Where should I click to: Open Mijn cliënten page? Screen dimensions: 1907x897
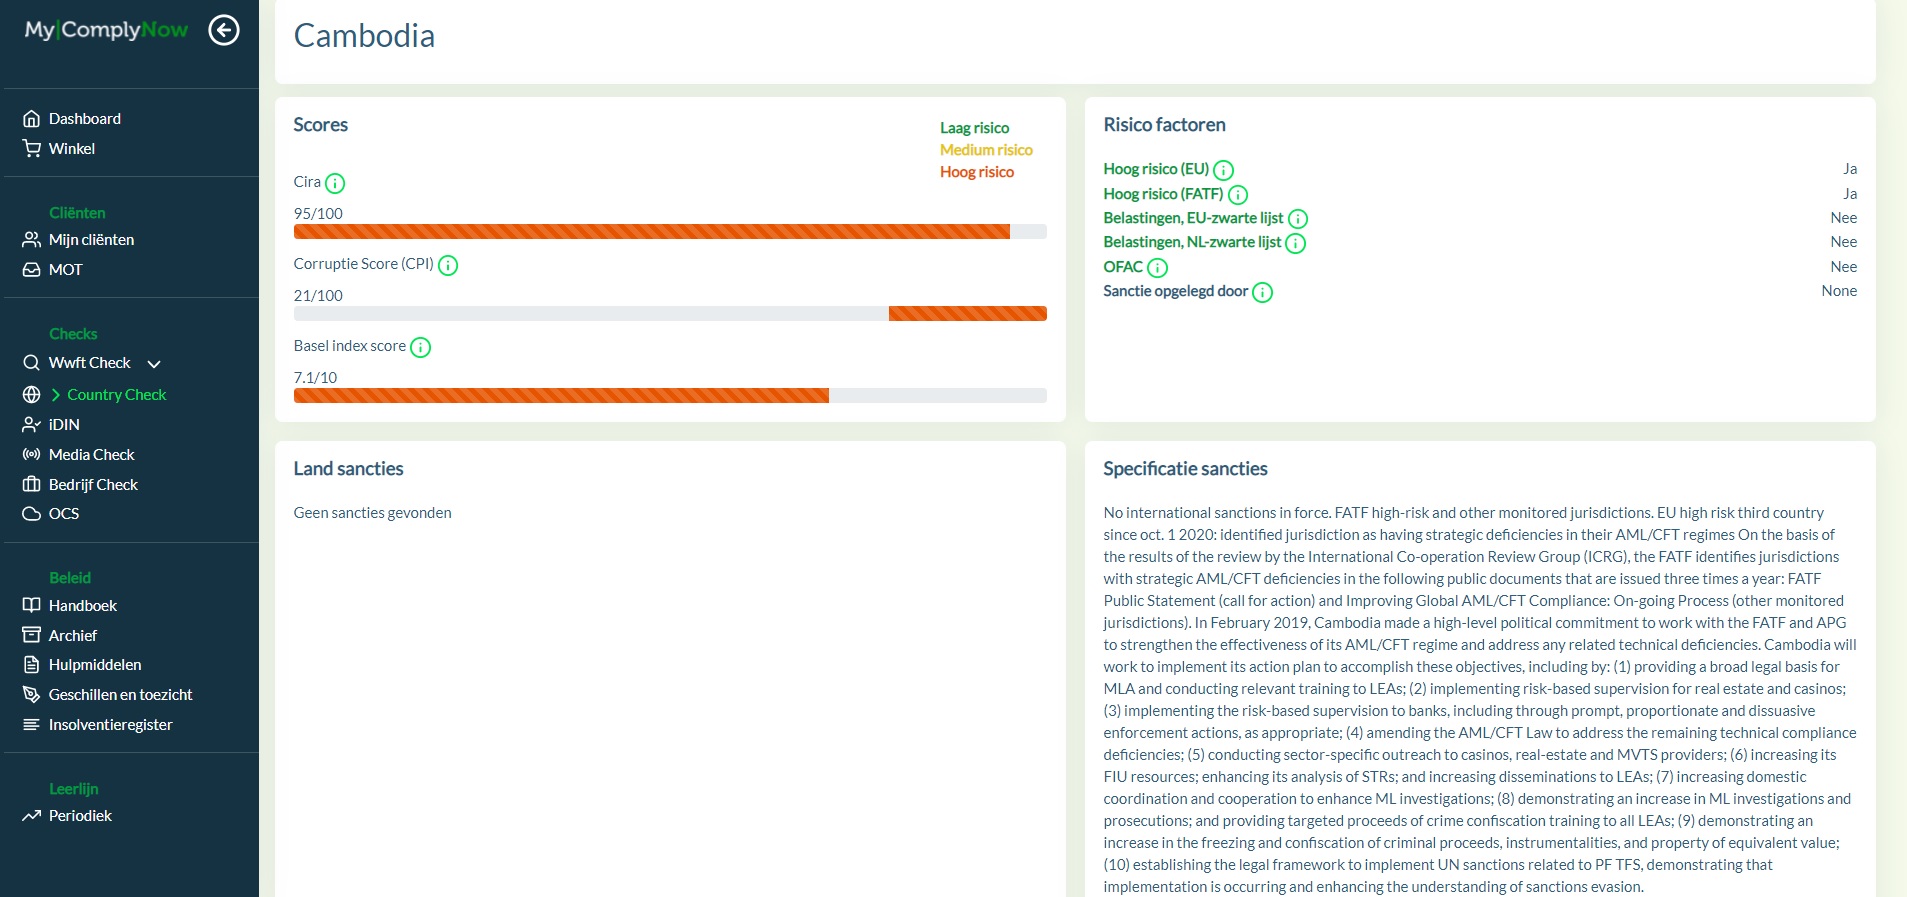tap(91, 240)
